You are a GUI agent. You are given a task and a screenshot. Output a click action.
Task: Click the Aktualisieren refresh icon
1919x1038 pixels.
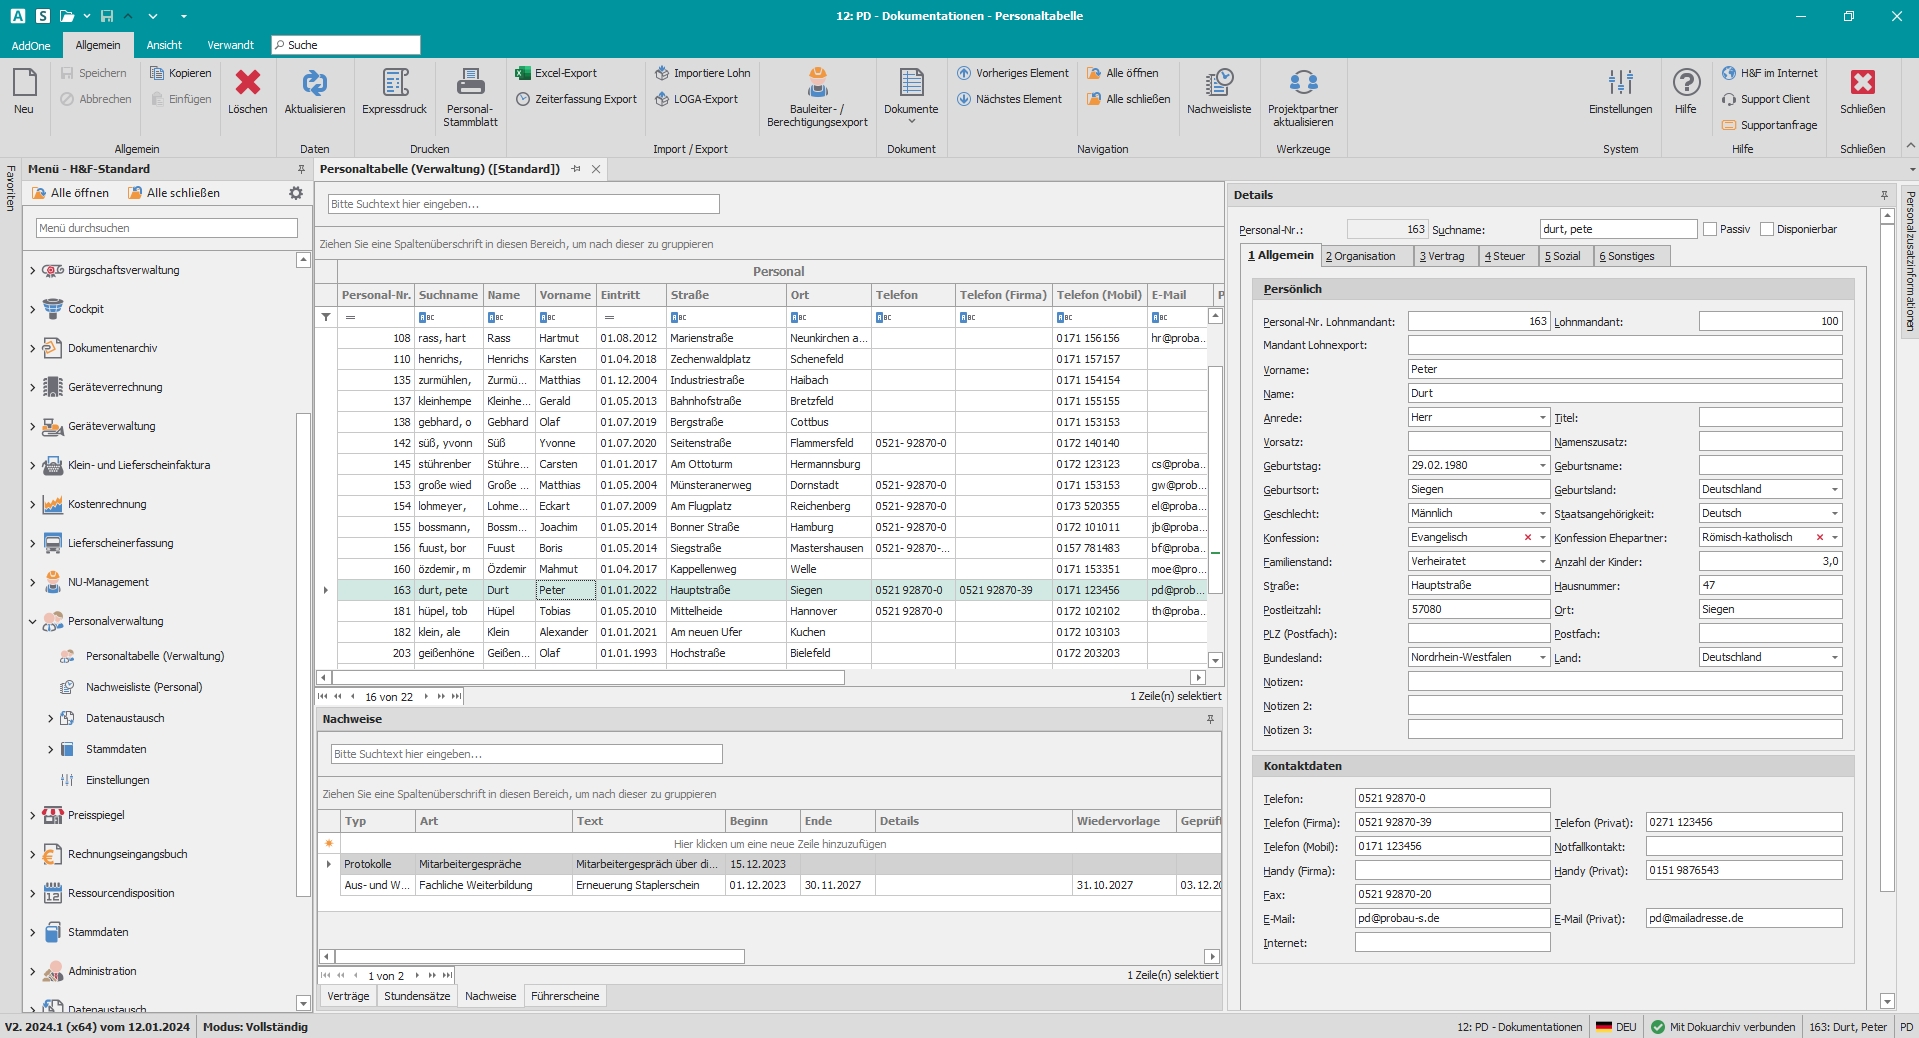tap(314, 83)
